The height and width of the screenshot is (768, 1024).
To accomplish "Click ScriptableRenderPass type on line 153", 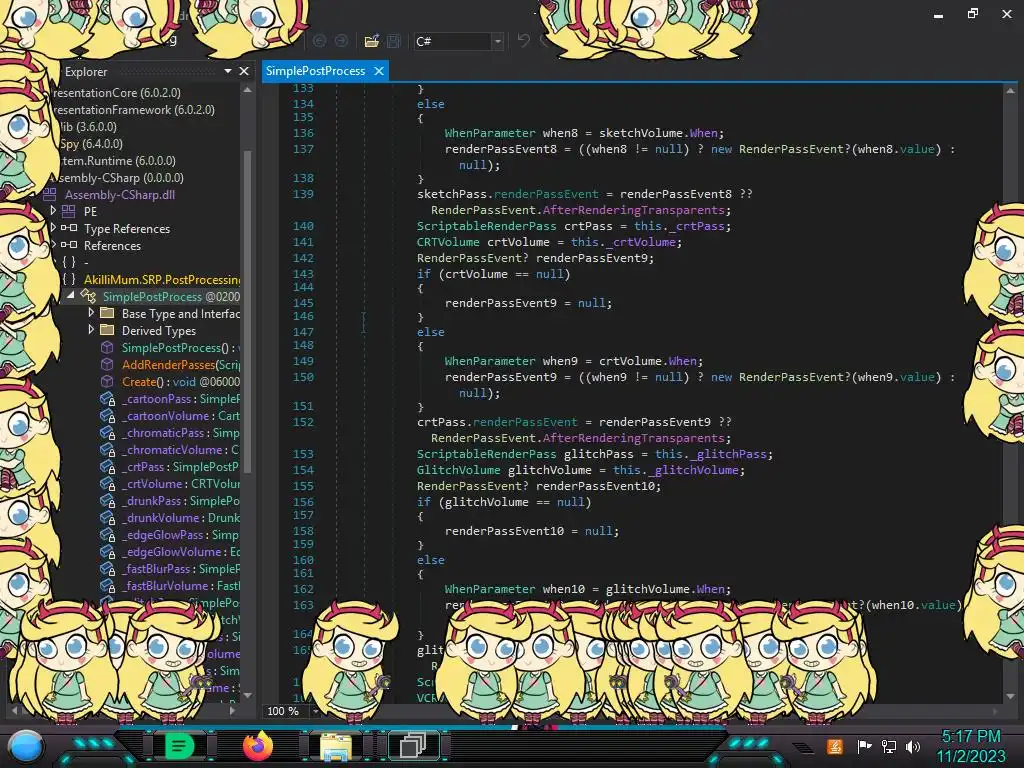I will [x=487, y=454].
